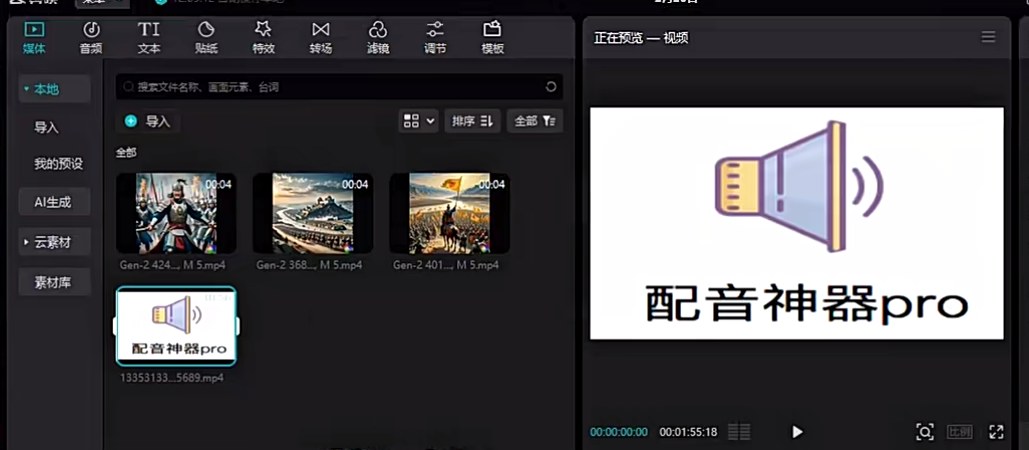Click the Gen-2 401..., M 5.mp4 label
Image resolution: width=1029 pixels, height=450 pixels.
(x=446, y=266)
